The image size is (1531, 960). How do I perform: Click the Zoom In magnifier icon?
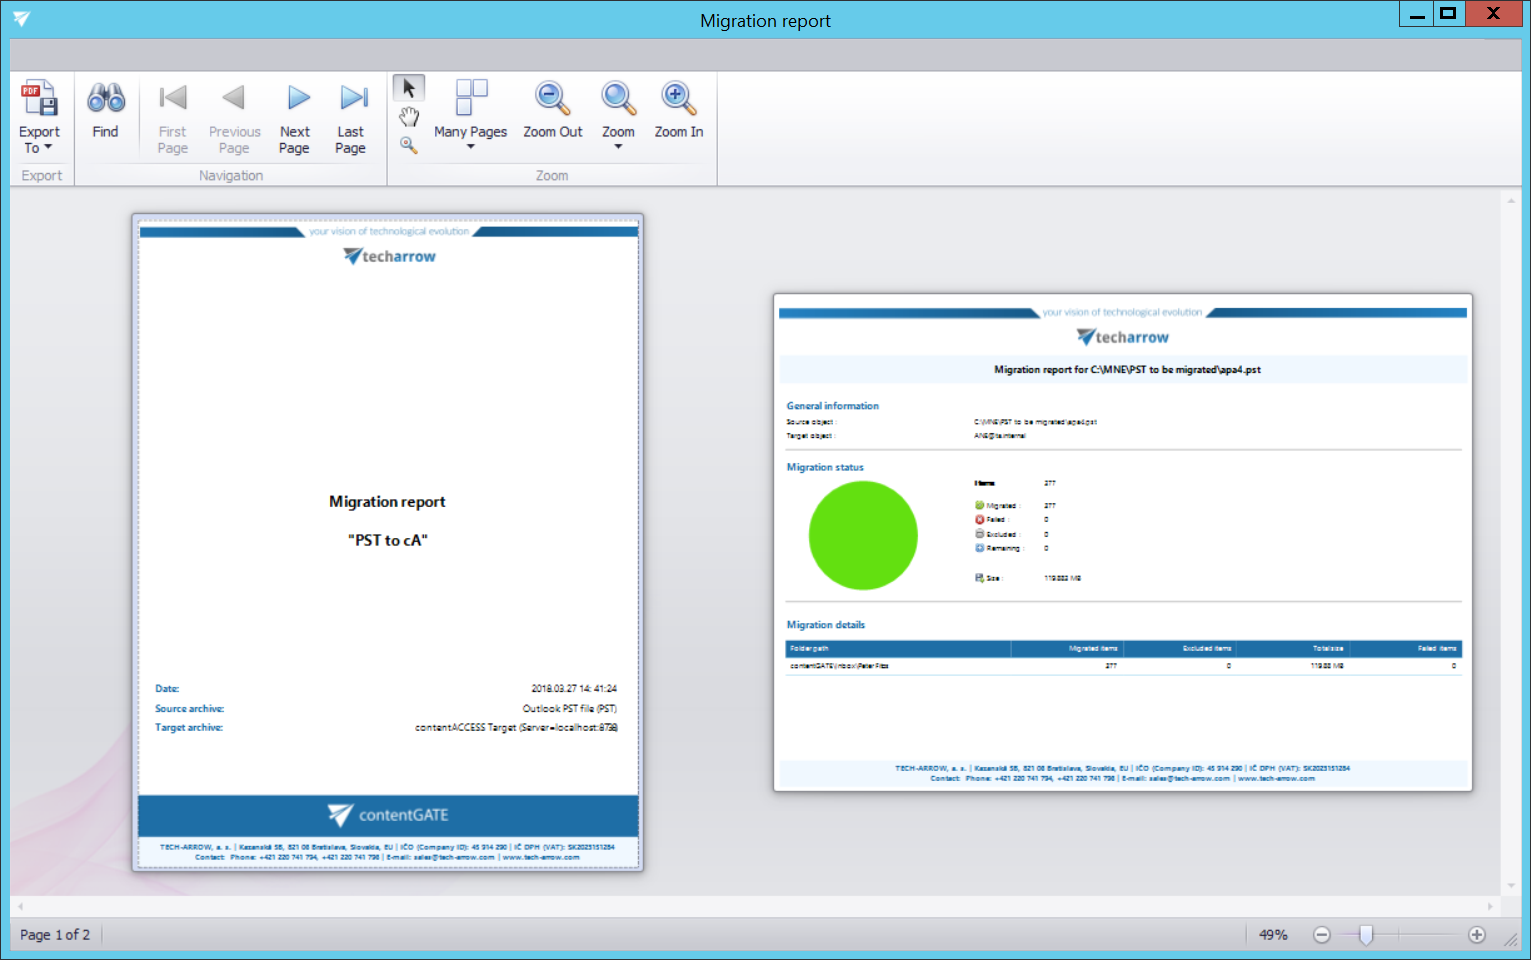pos(678,99)
